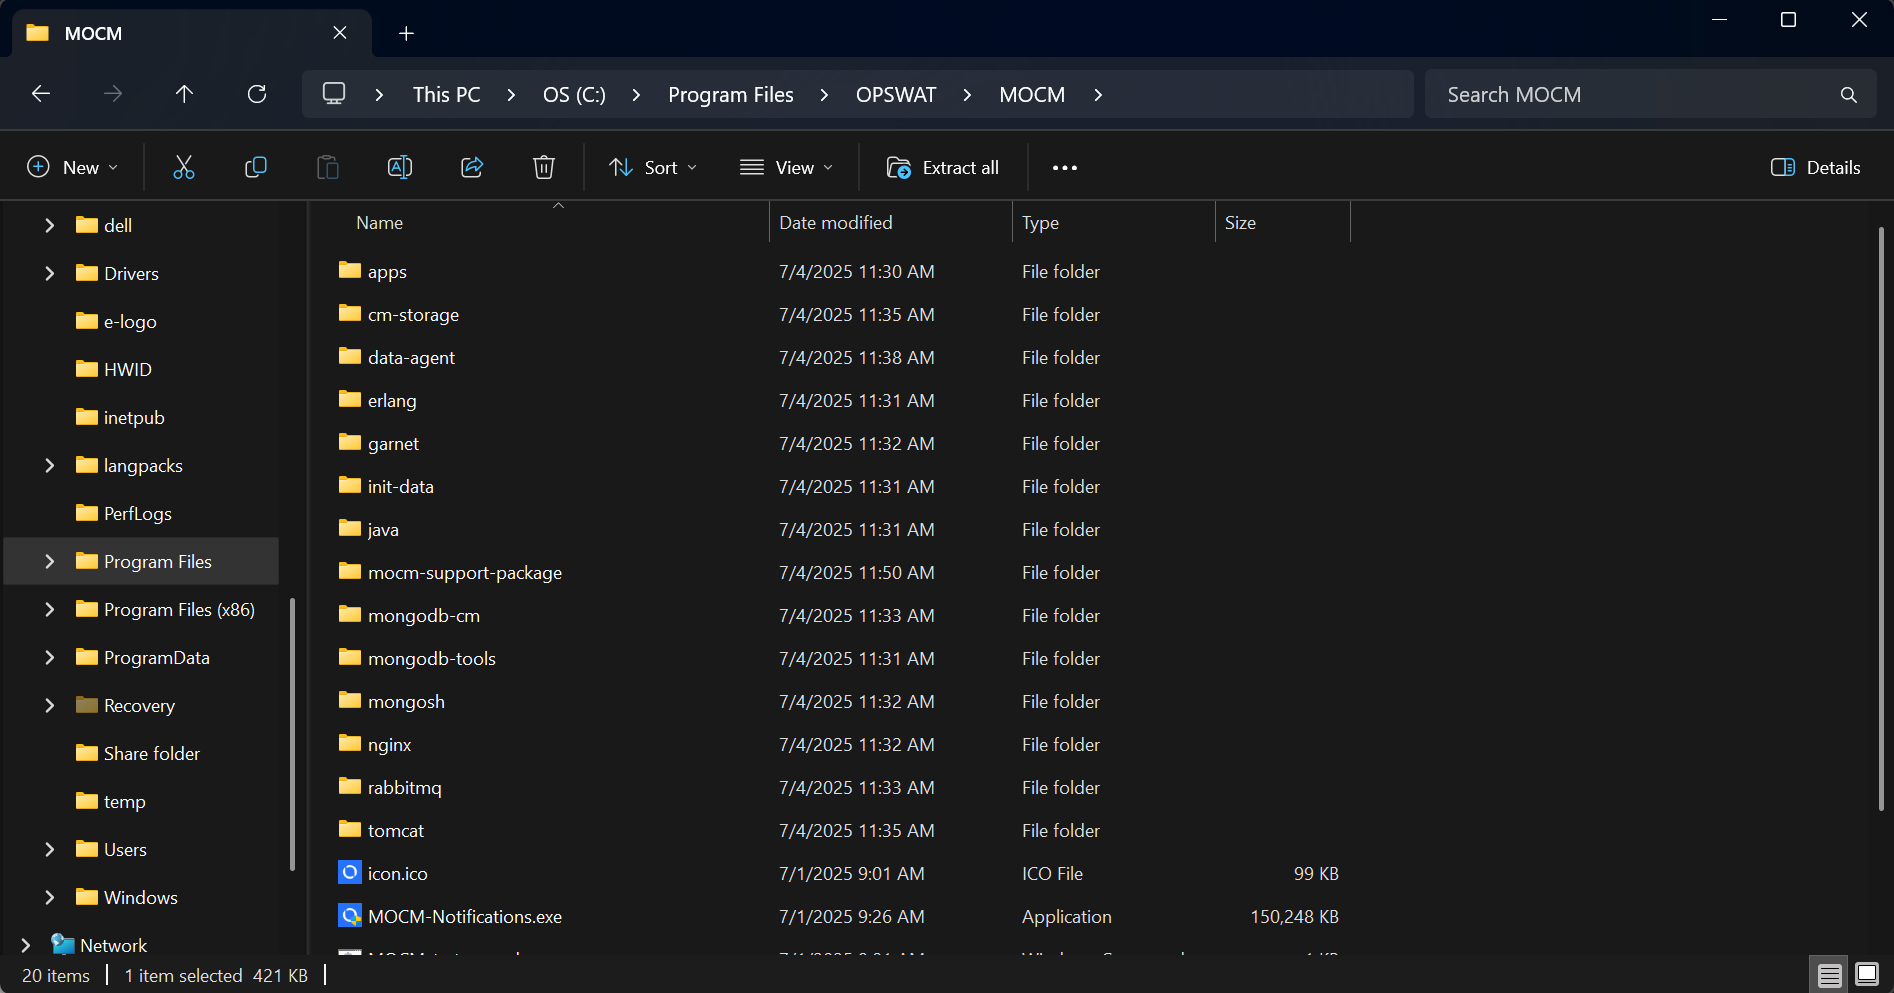The width and height of the screenshot is (1894, 993).
Task: Go back with the left arrow
Action: [41, 94]
